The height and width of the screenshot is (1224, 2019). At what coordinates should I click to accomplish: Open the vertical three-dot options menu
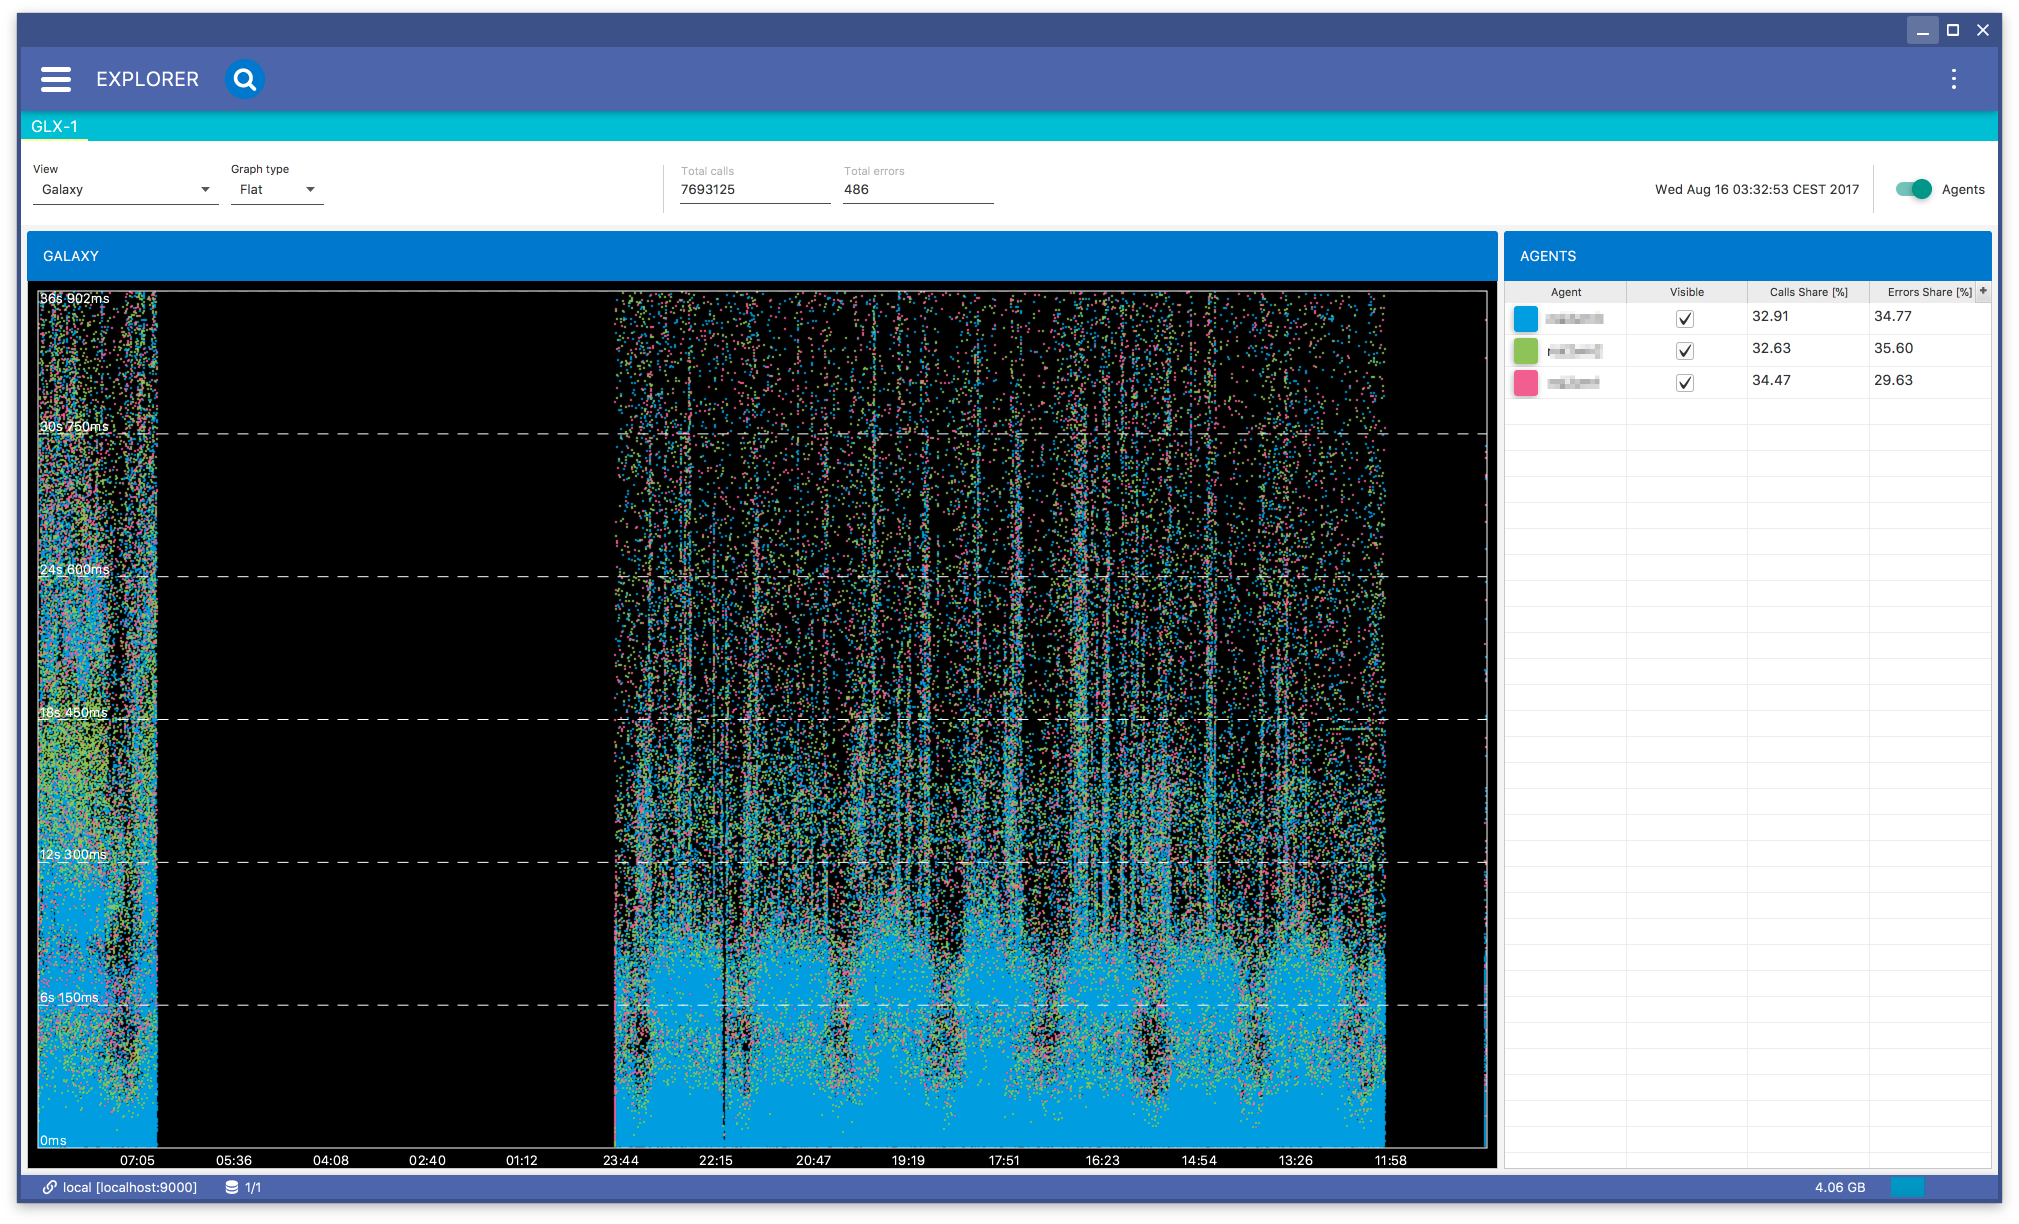point(1953,79)
